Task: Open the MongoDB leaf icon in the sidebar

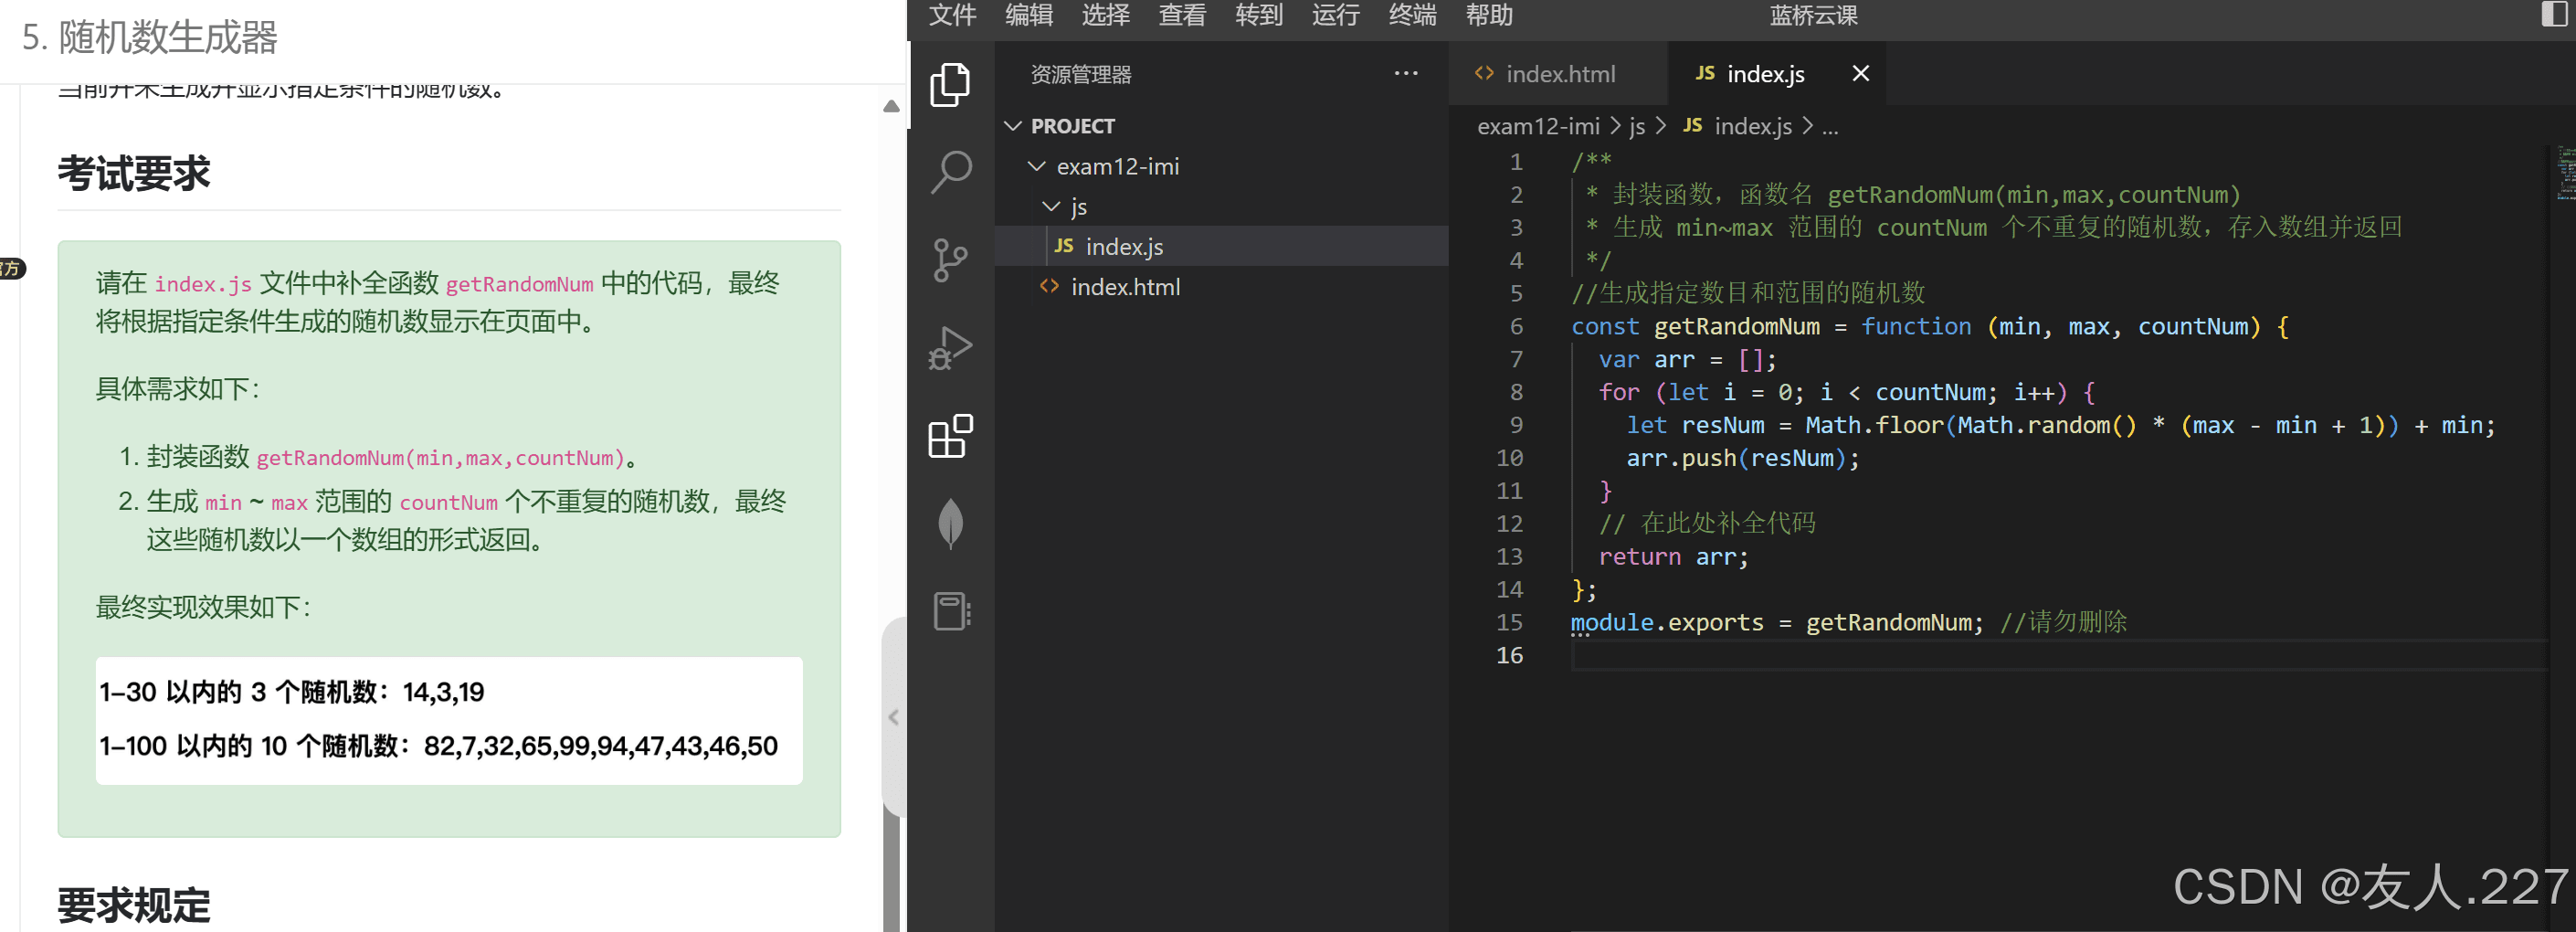Action: coord(951,523)
